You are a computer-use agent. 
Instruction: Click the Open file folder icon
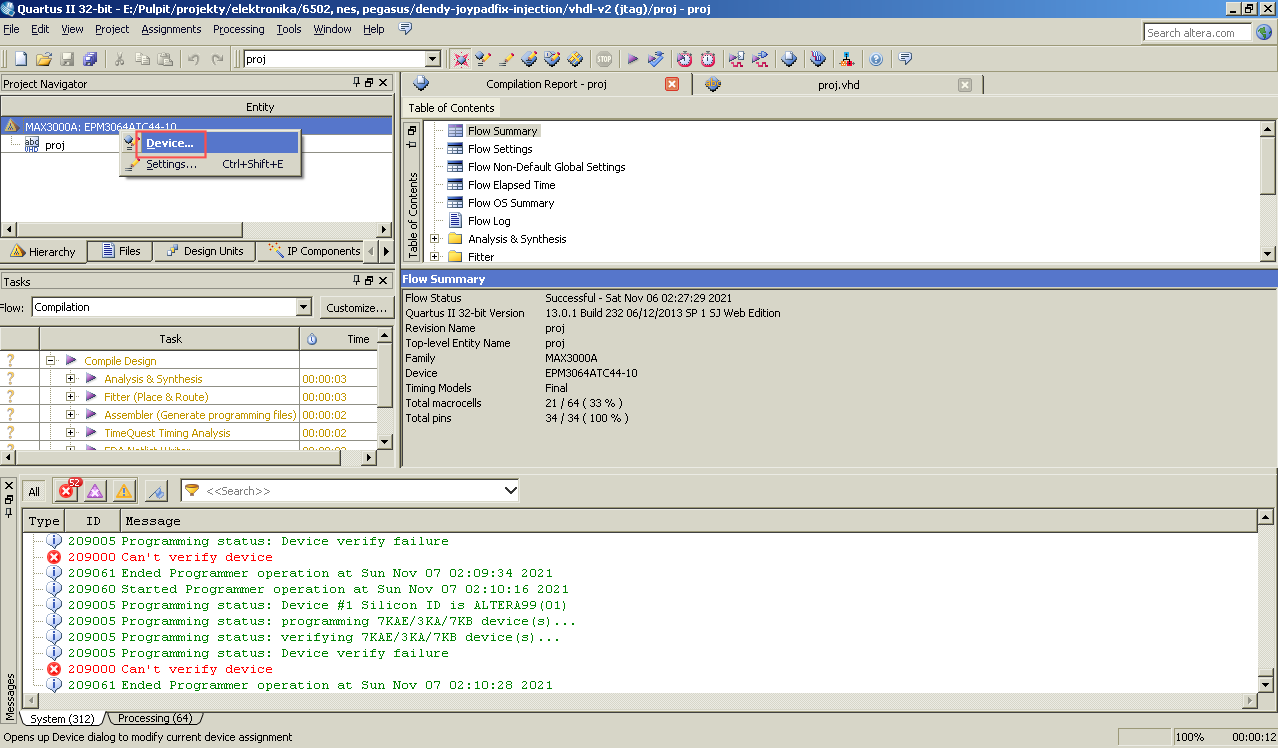tap(44, 59)
